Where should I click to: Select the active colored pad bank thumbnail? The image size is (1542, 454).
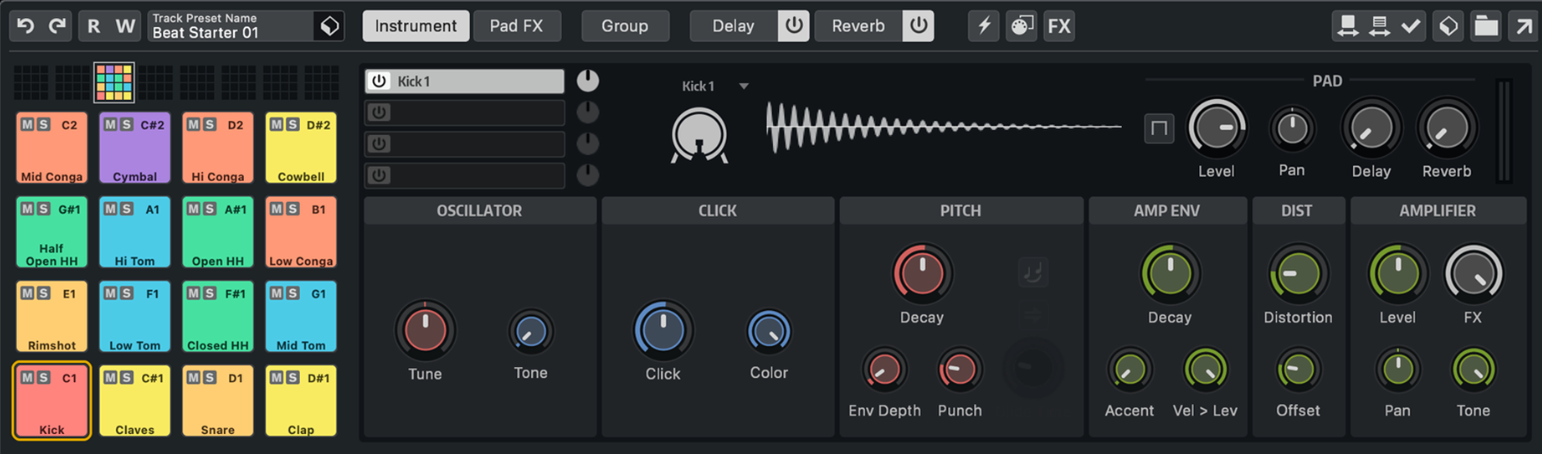[114, 82]
